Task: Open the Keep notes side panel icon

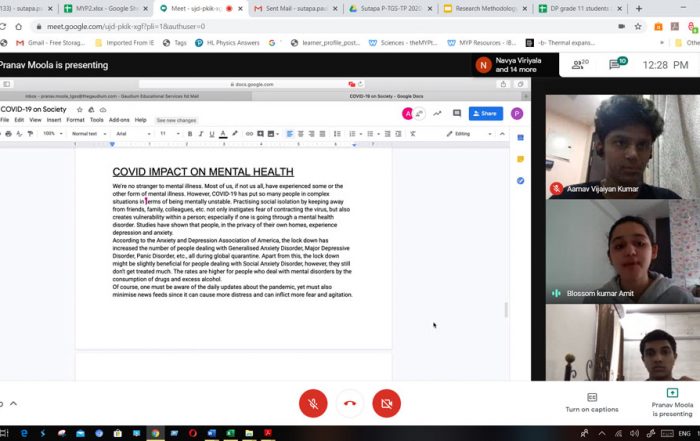Action: [520, 159]
